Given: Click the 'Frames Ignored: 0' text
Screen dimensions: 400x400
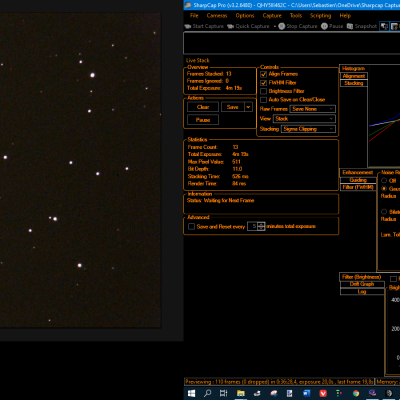Looking at the screenshot, I should (208, 81).
